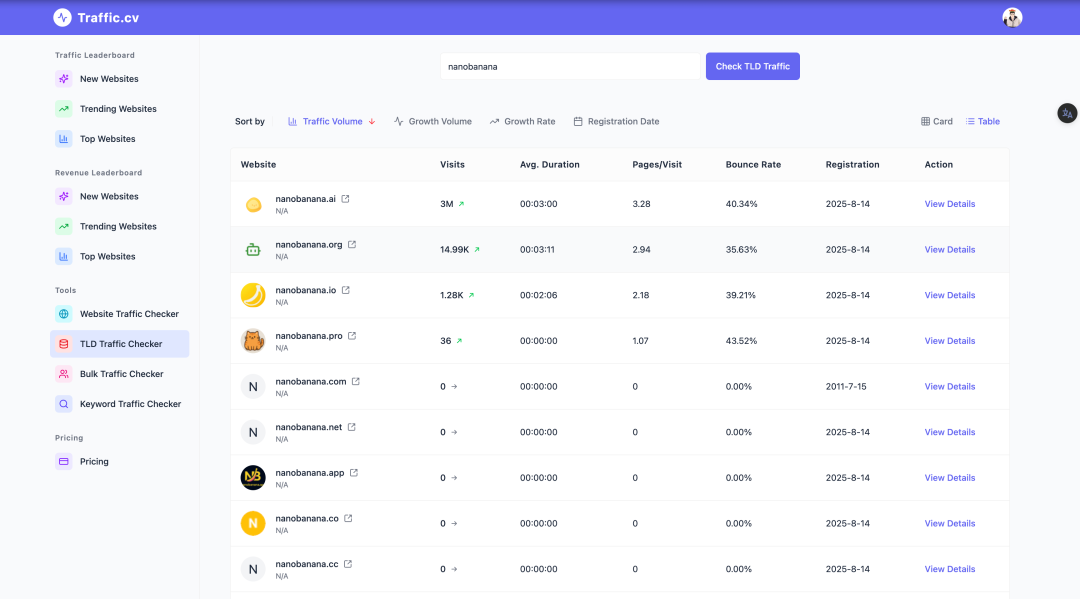View Details for nanobanana.org
Screen dimensions: 1080x599
click(949, 249)
